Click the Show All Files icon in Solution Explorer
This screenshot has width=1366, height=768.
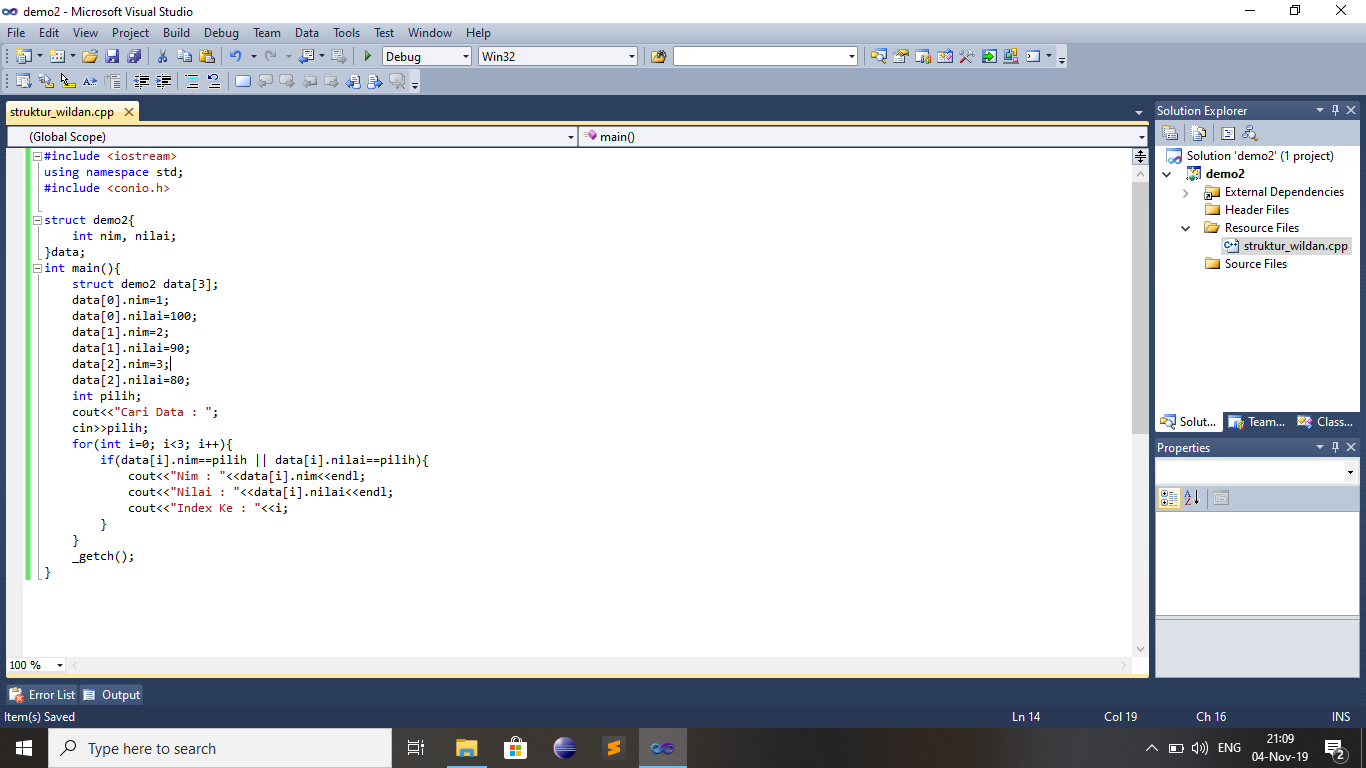[1198, 132]
